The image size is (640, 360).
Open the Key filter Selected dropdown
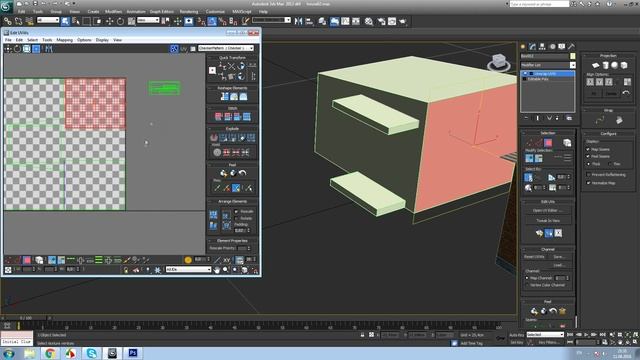[545, 335]
